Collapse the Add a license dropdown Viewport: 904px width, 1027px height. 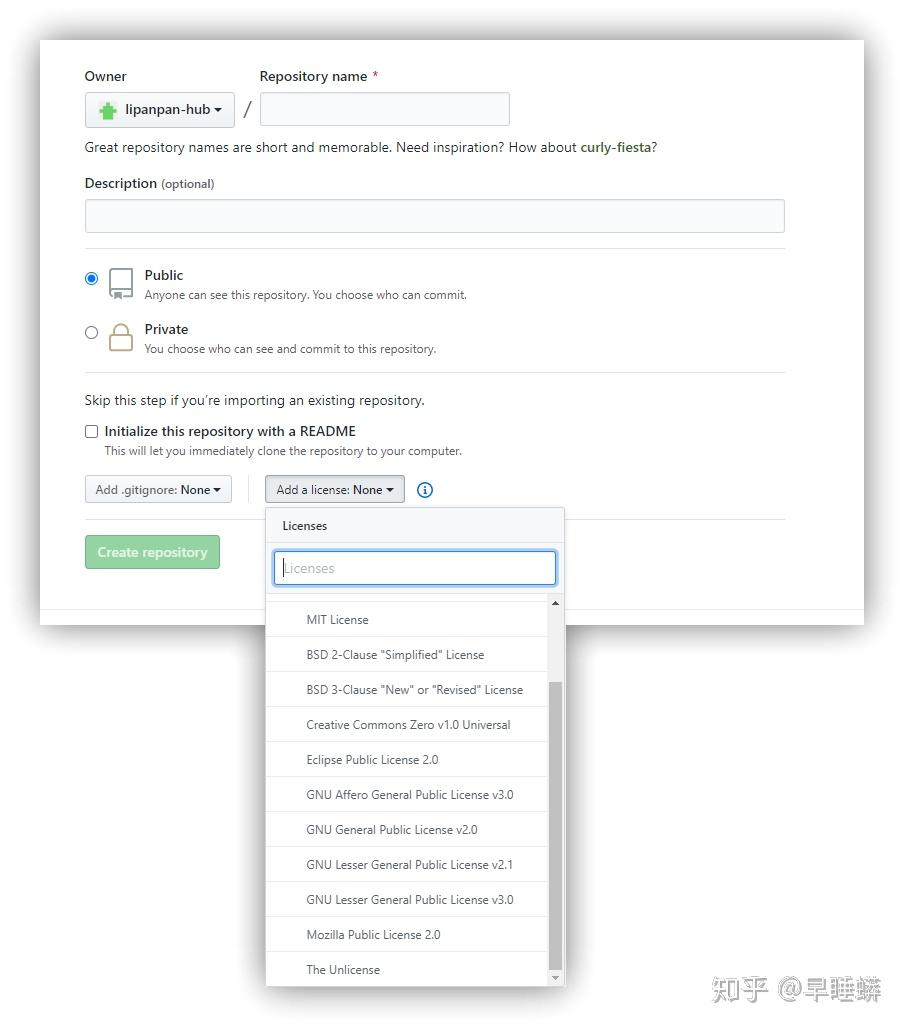point(335,490)
